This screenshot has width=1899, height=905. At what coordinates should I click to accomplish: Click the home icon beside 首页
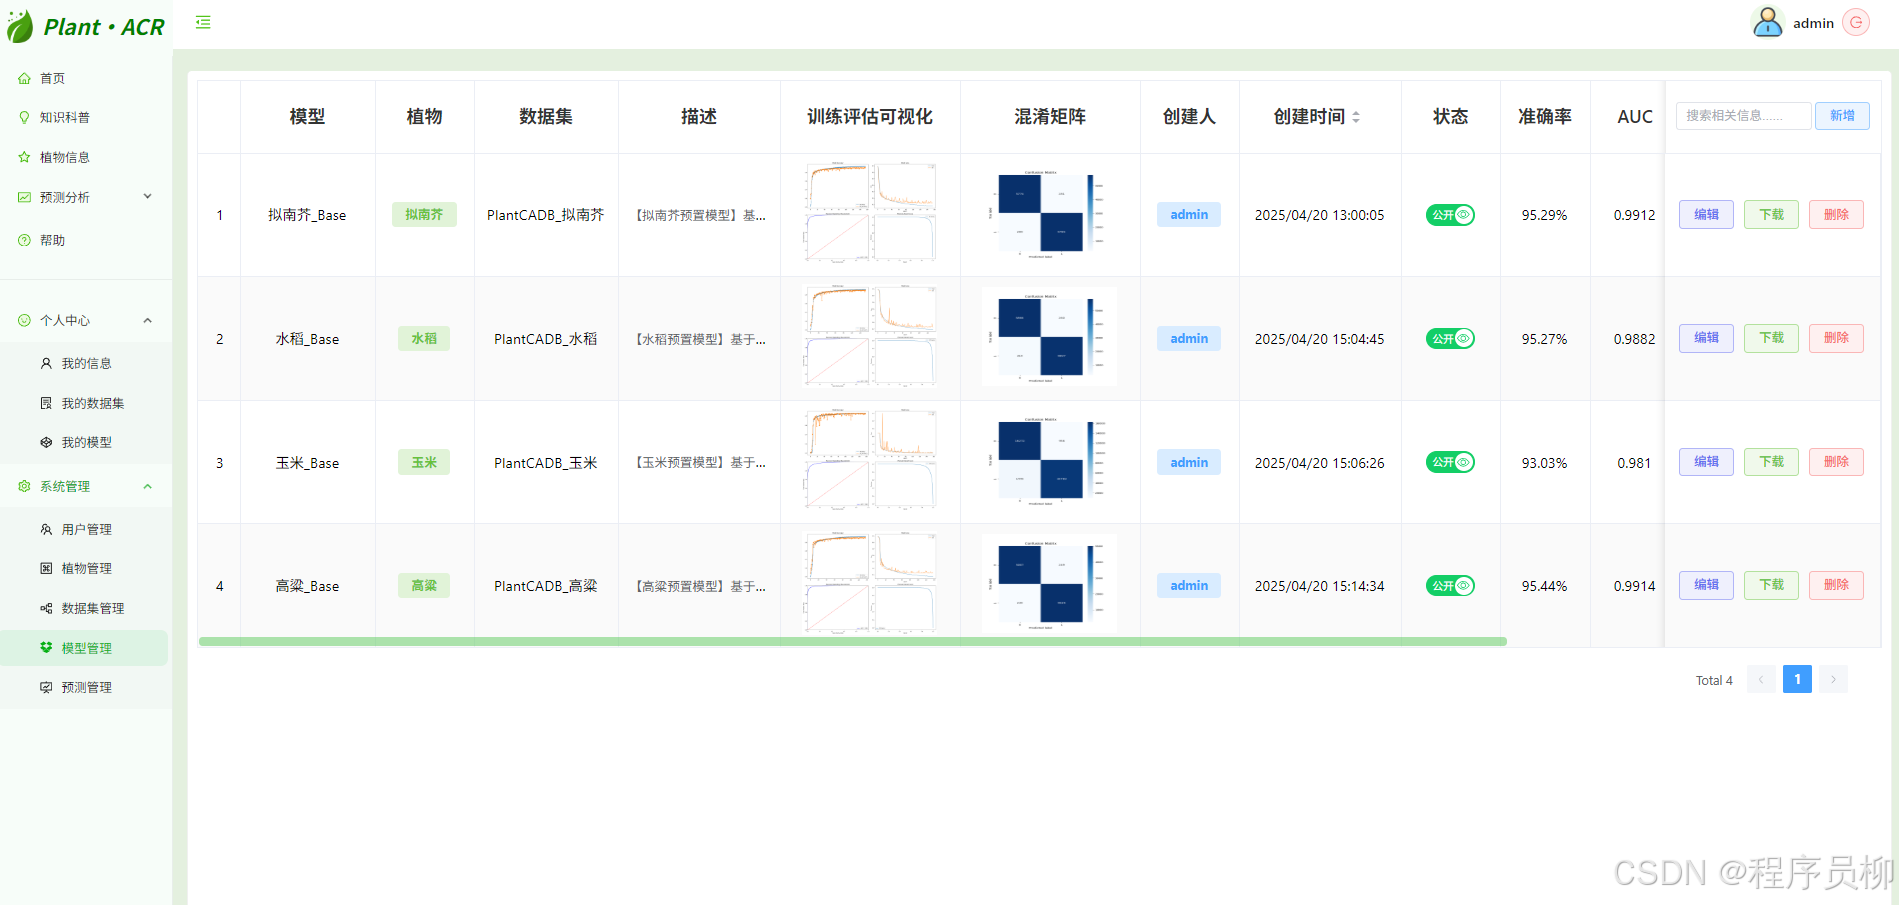coord(24,78)
